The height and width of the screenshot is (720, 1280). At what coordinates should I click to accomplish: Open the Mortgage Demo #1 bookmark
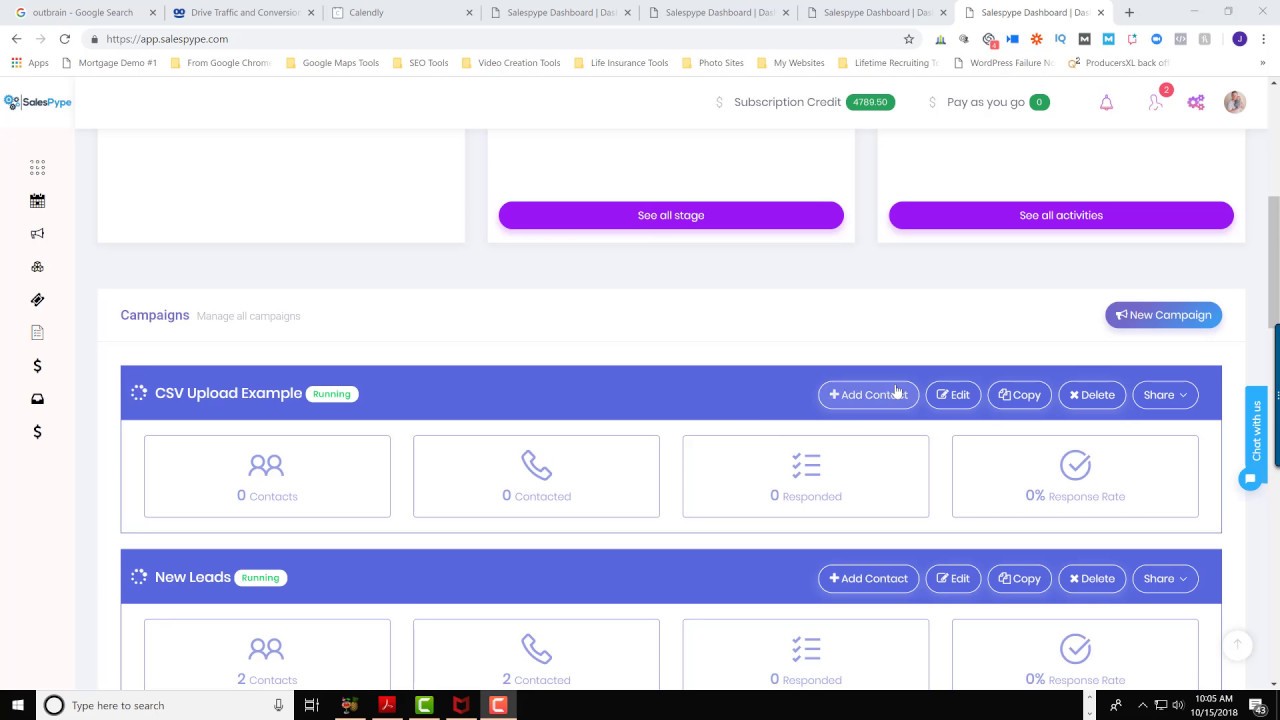point(110,63)
